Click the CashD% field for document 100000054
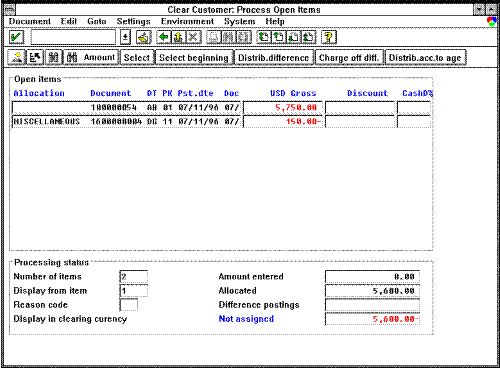This screenshot has height=368, width=500. point(414,108)
